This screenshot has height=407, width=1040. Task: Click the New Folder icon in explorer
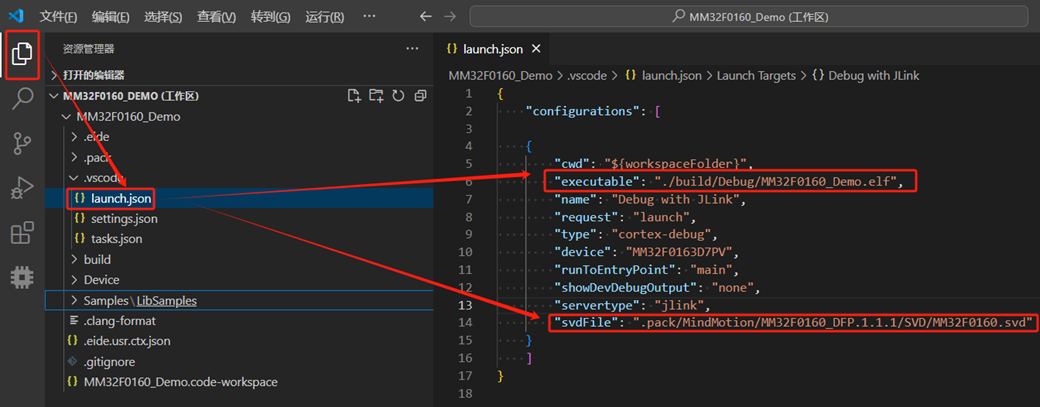(x=376, y=96)
